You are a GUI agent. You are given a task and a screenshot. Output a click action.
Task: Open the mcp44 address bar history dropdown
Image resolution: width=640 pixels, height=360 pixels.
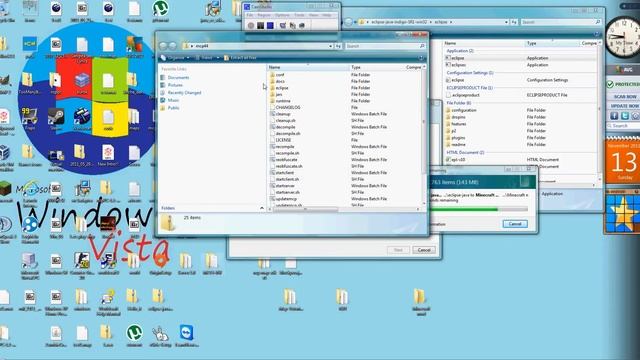tap(330, 46)
